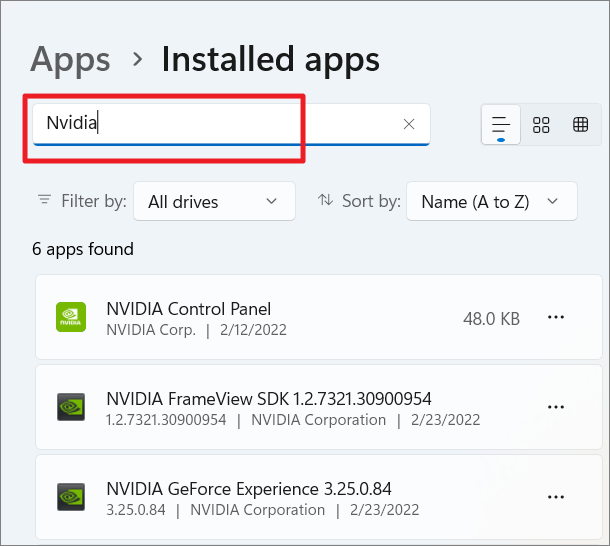Image resolution: width=610 pixels, height=546 pixels.
Task: Select NVIDIA FrameView SDK 1.2.7321.30900954 entry name
Action: coord(269,399)
